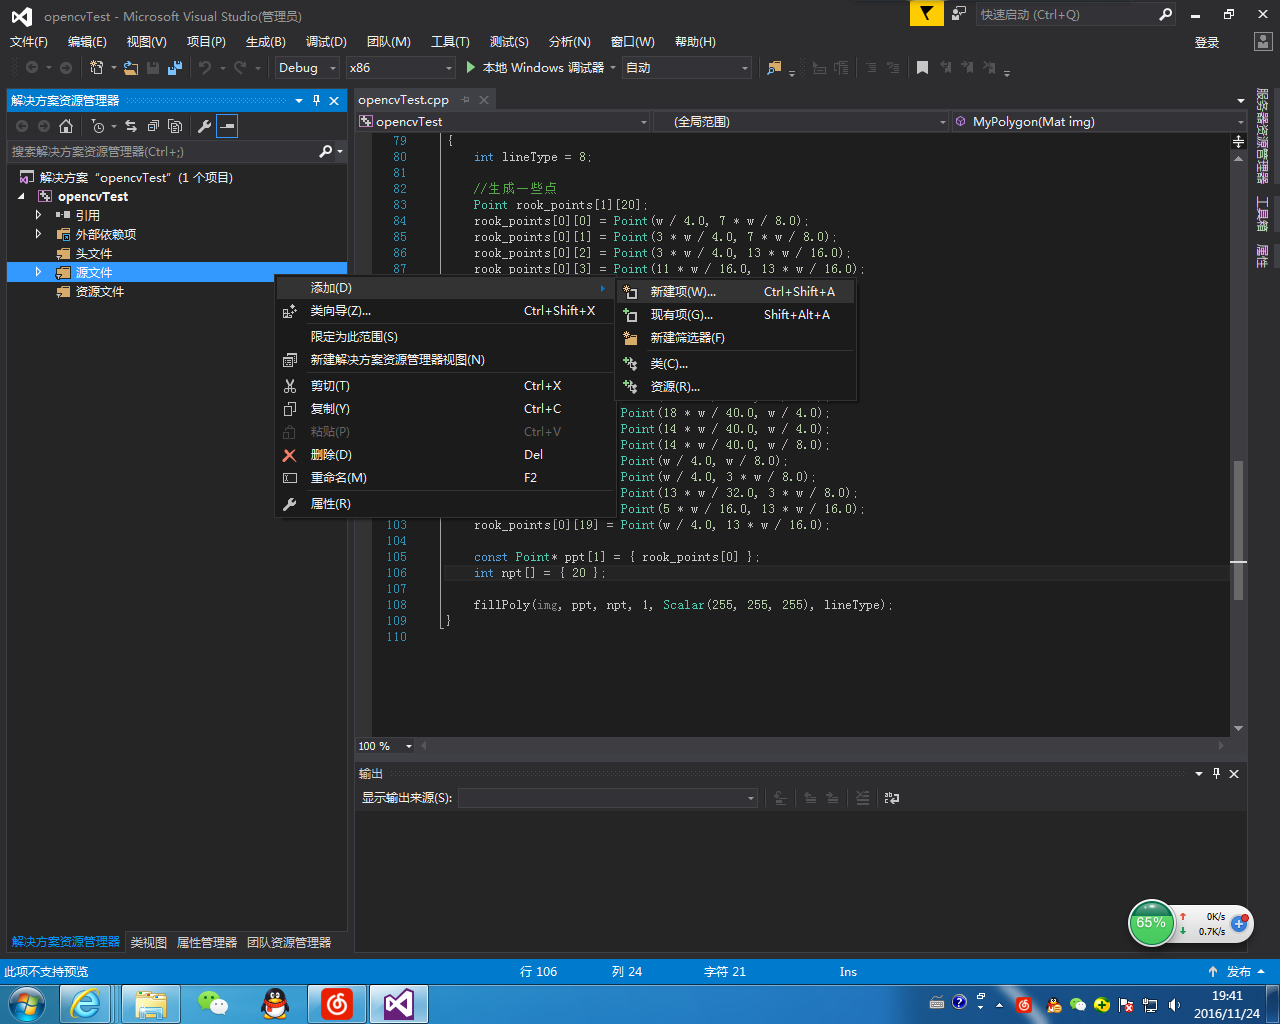Click Collapse All in Solution Explorer
Screen dimensions: 1280x1024
pyautogui.click(x=153, y=126)
